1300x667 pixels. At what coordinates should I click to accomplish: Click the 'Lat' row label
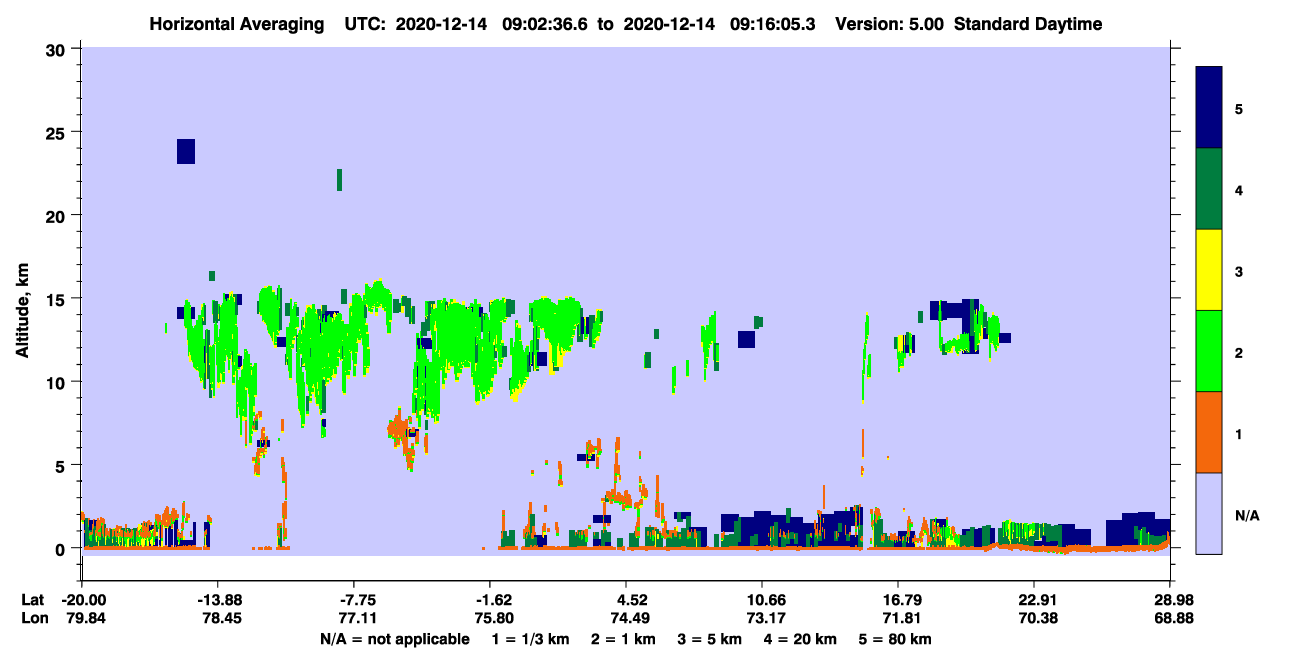tap(32, 600)
